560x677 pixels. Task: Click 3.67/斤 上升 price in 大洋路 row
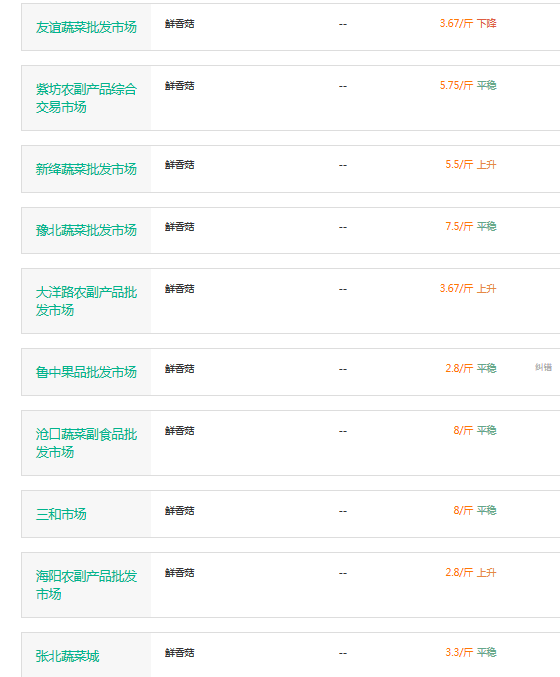click(468, 288)
